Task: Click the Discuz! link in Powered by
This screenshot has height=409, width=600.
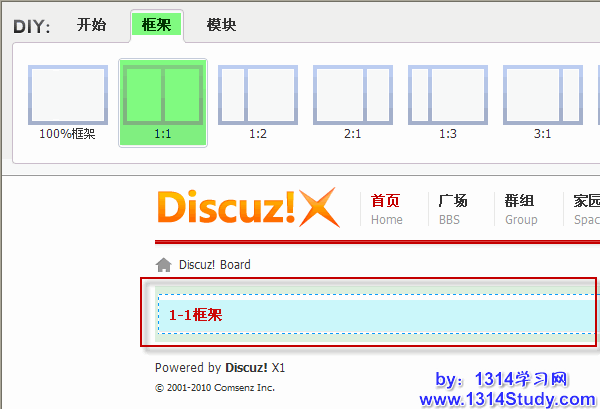Action: point(246,367)
